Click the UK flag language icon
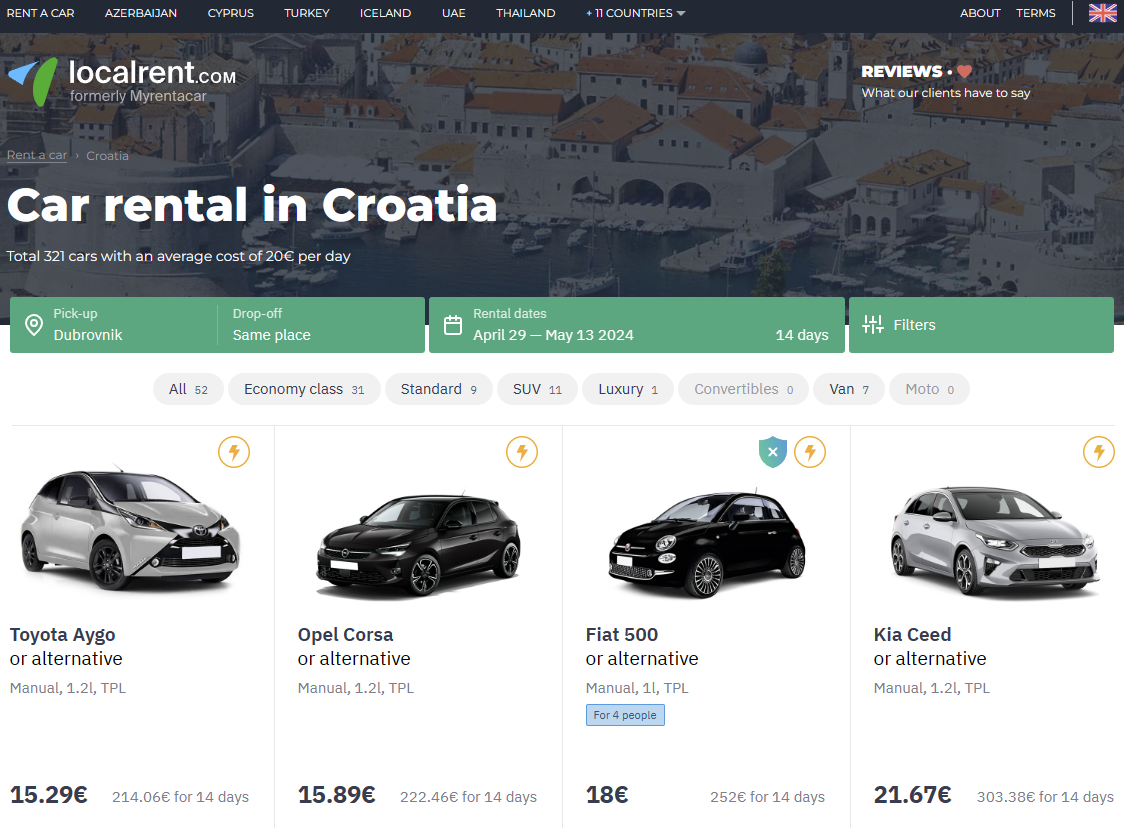This screenshot has width=1124, height=829. pyautogui.click(x=1102, y=13)
